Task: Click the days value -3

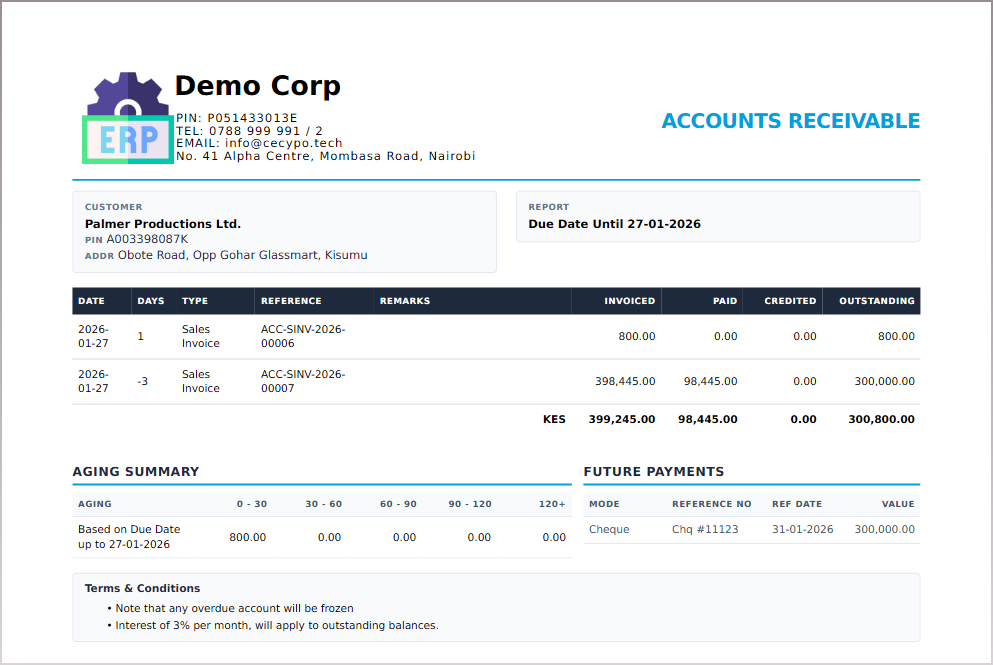Action: 142,381
